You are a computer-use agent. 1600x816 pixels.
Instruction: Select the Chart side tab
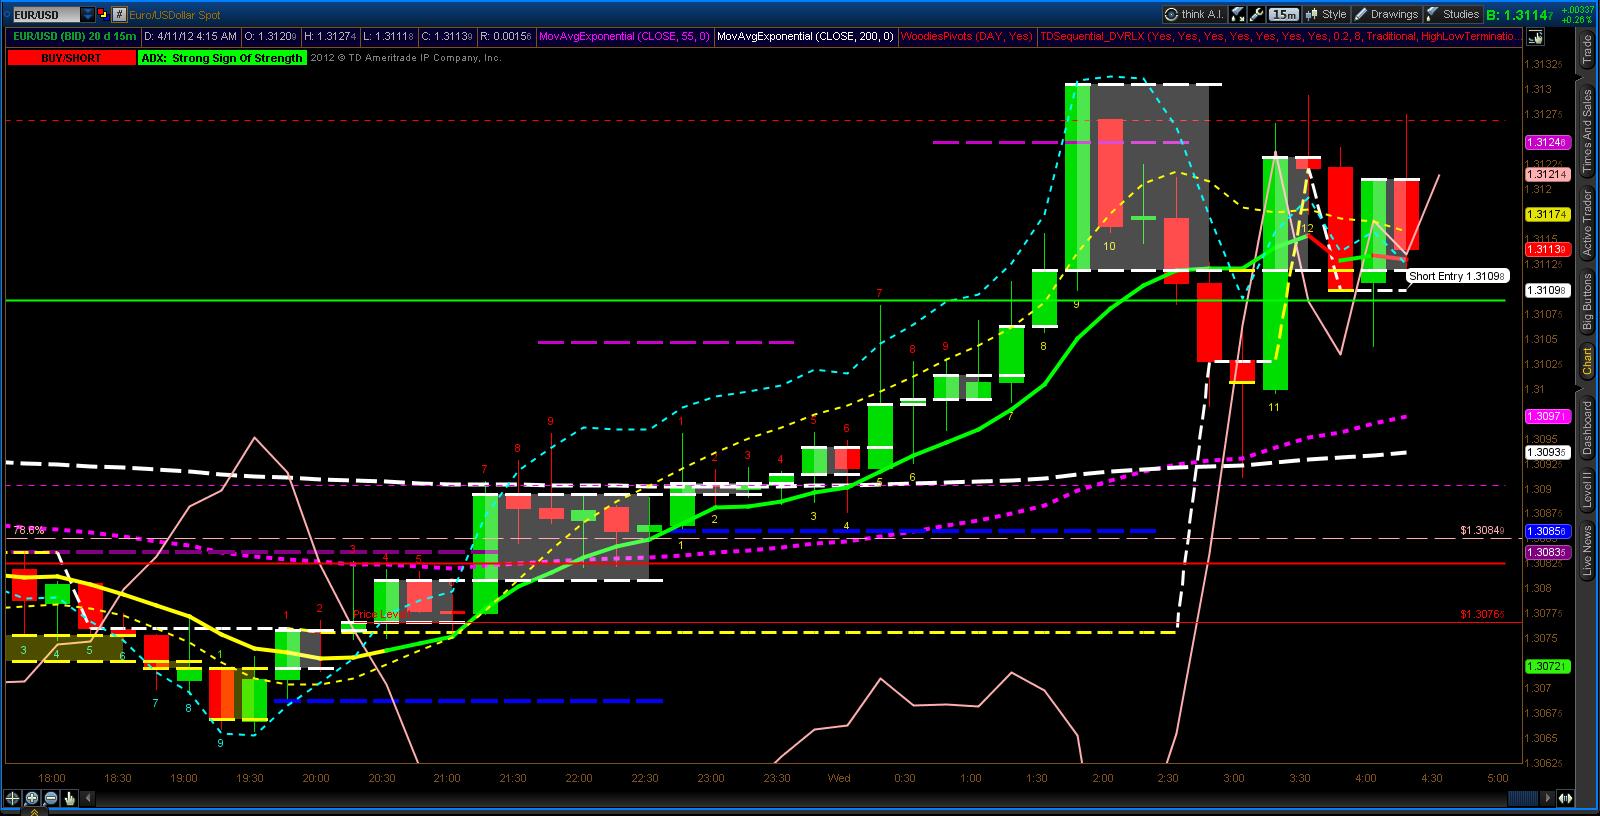[x=1586, y=360]
